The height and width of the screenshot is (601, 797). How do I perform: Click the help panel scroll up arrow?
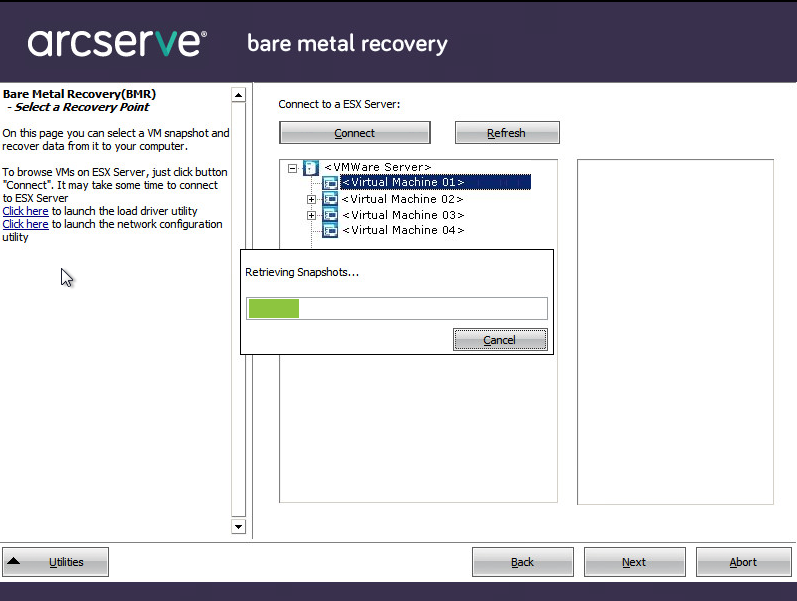[238, 95]
